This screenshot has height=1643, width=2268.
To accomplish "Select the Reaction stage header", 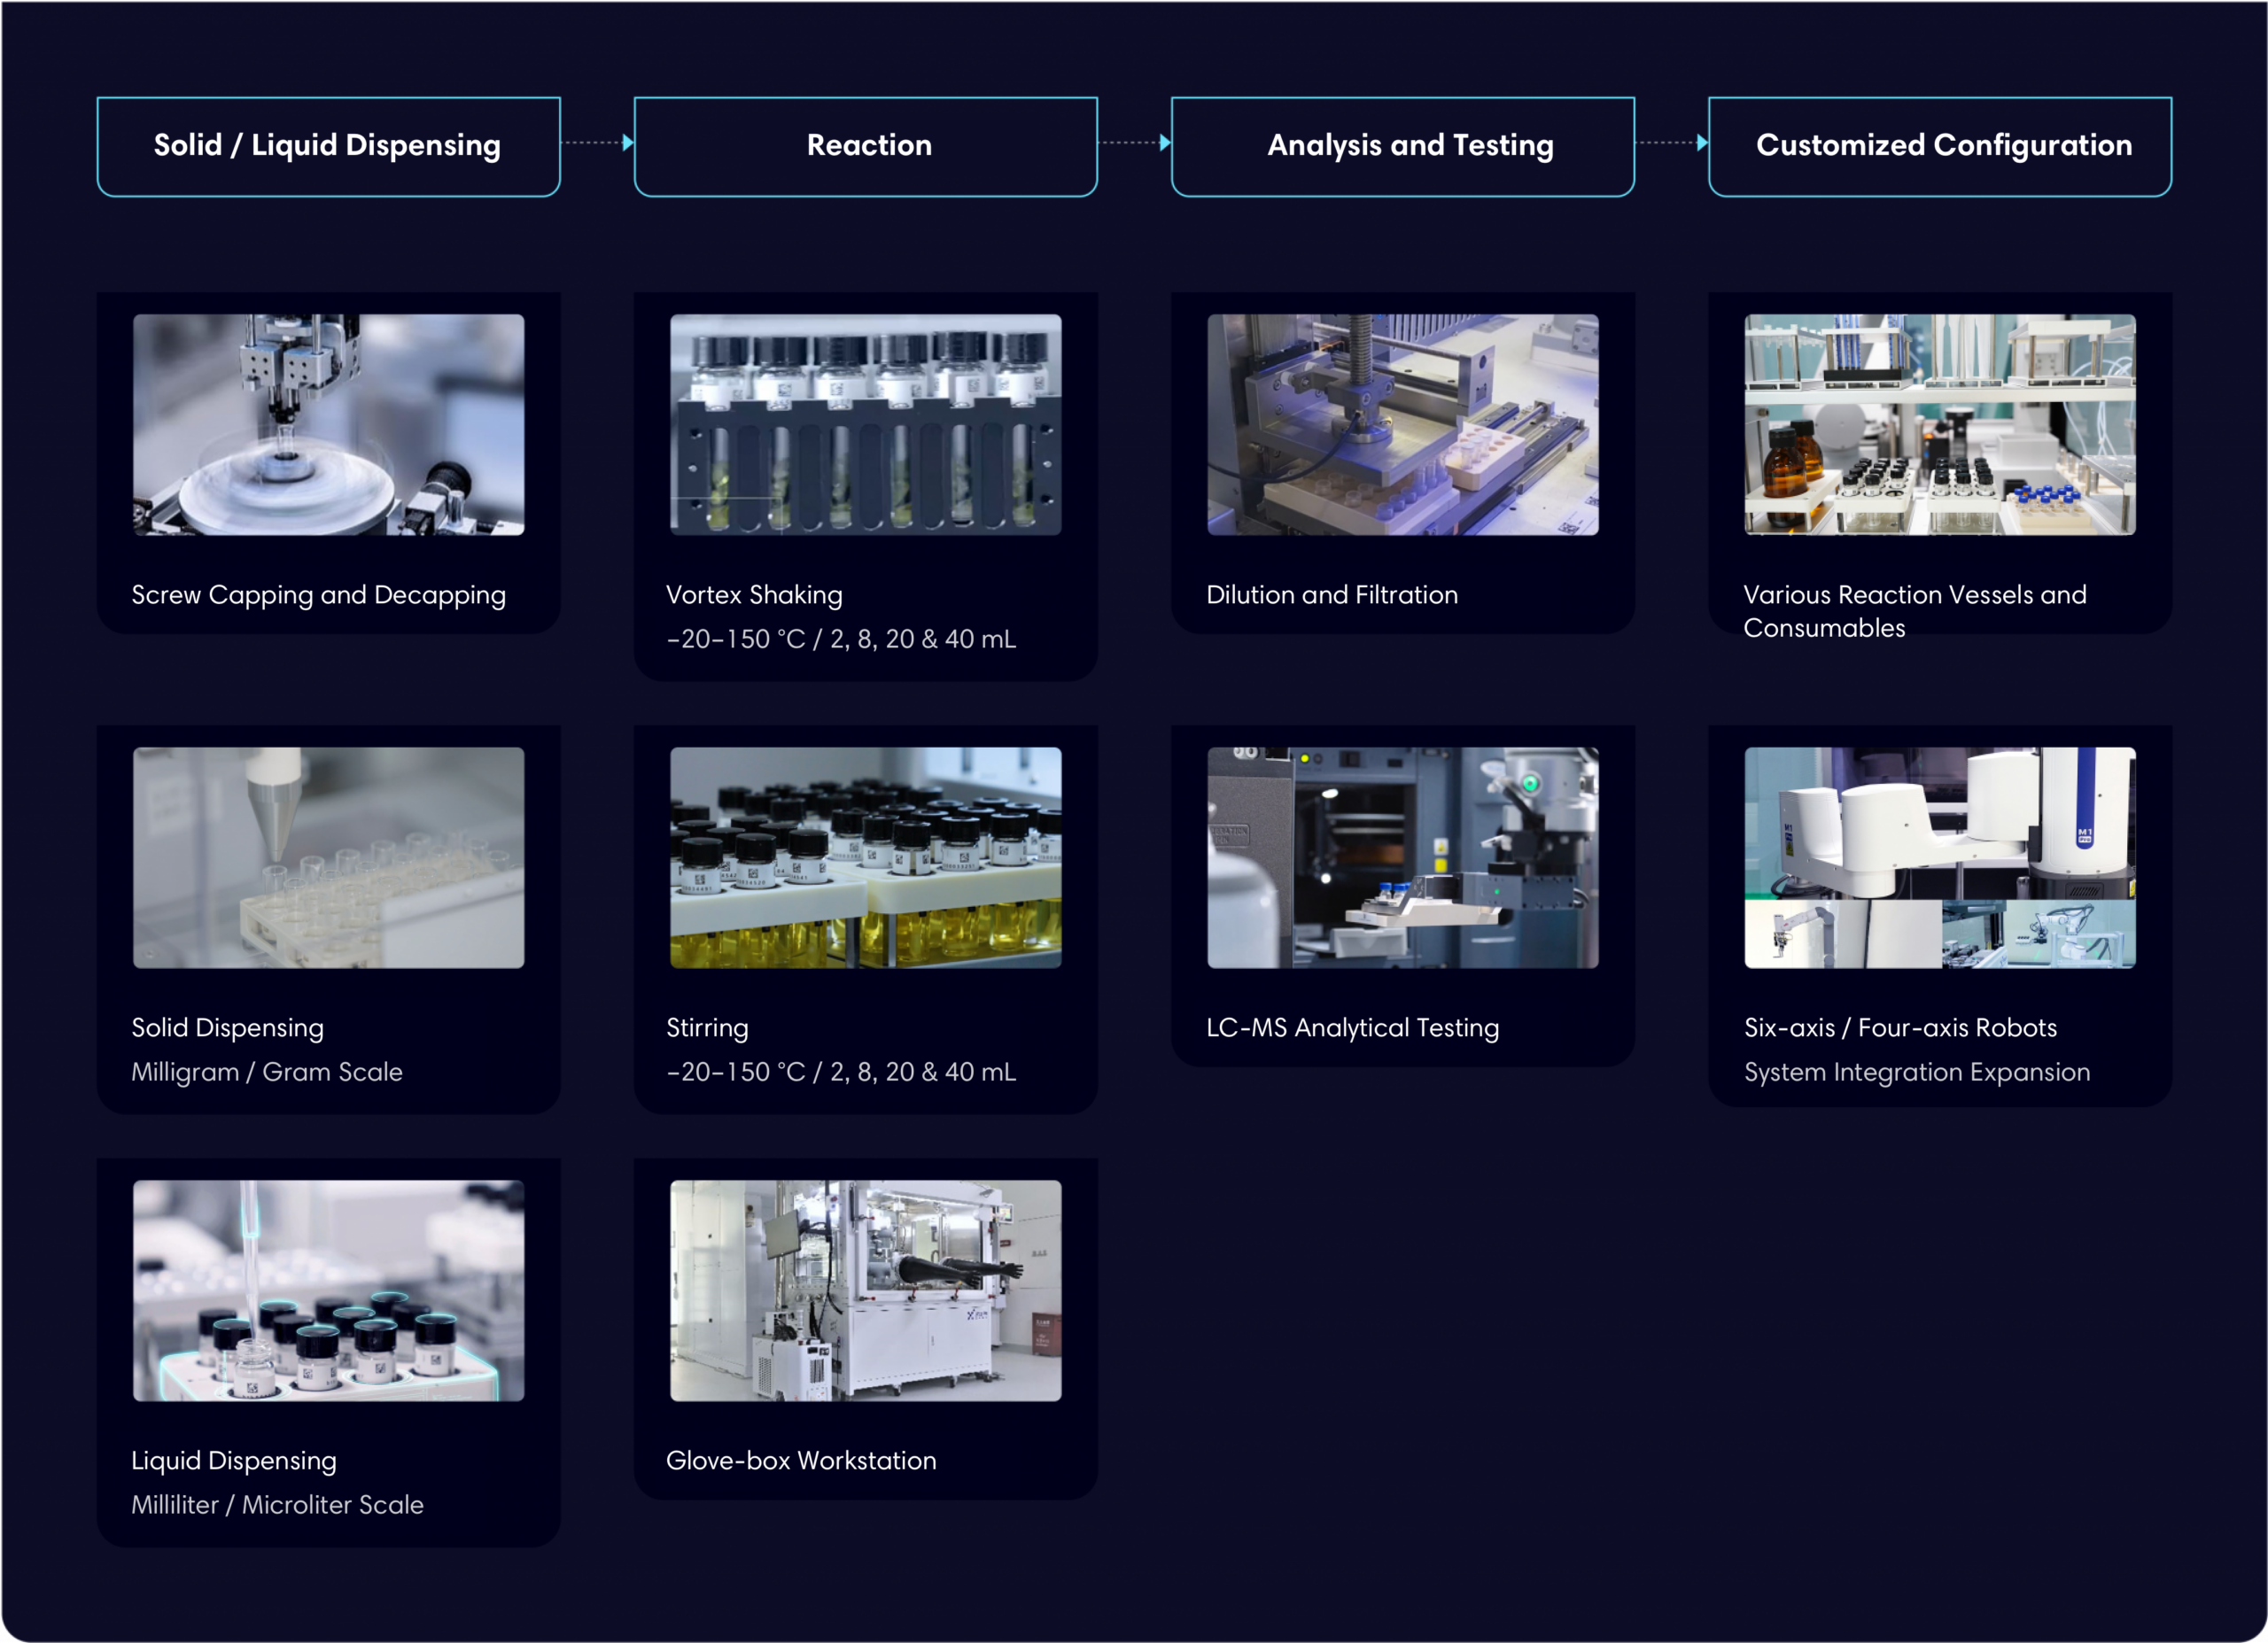I will tap(865, 146).
